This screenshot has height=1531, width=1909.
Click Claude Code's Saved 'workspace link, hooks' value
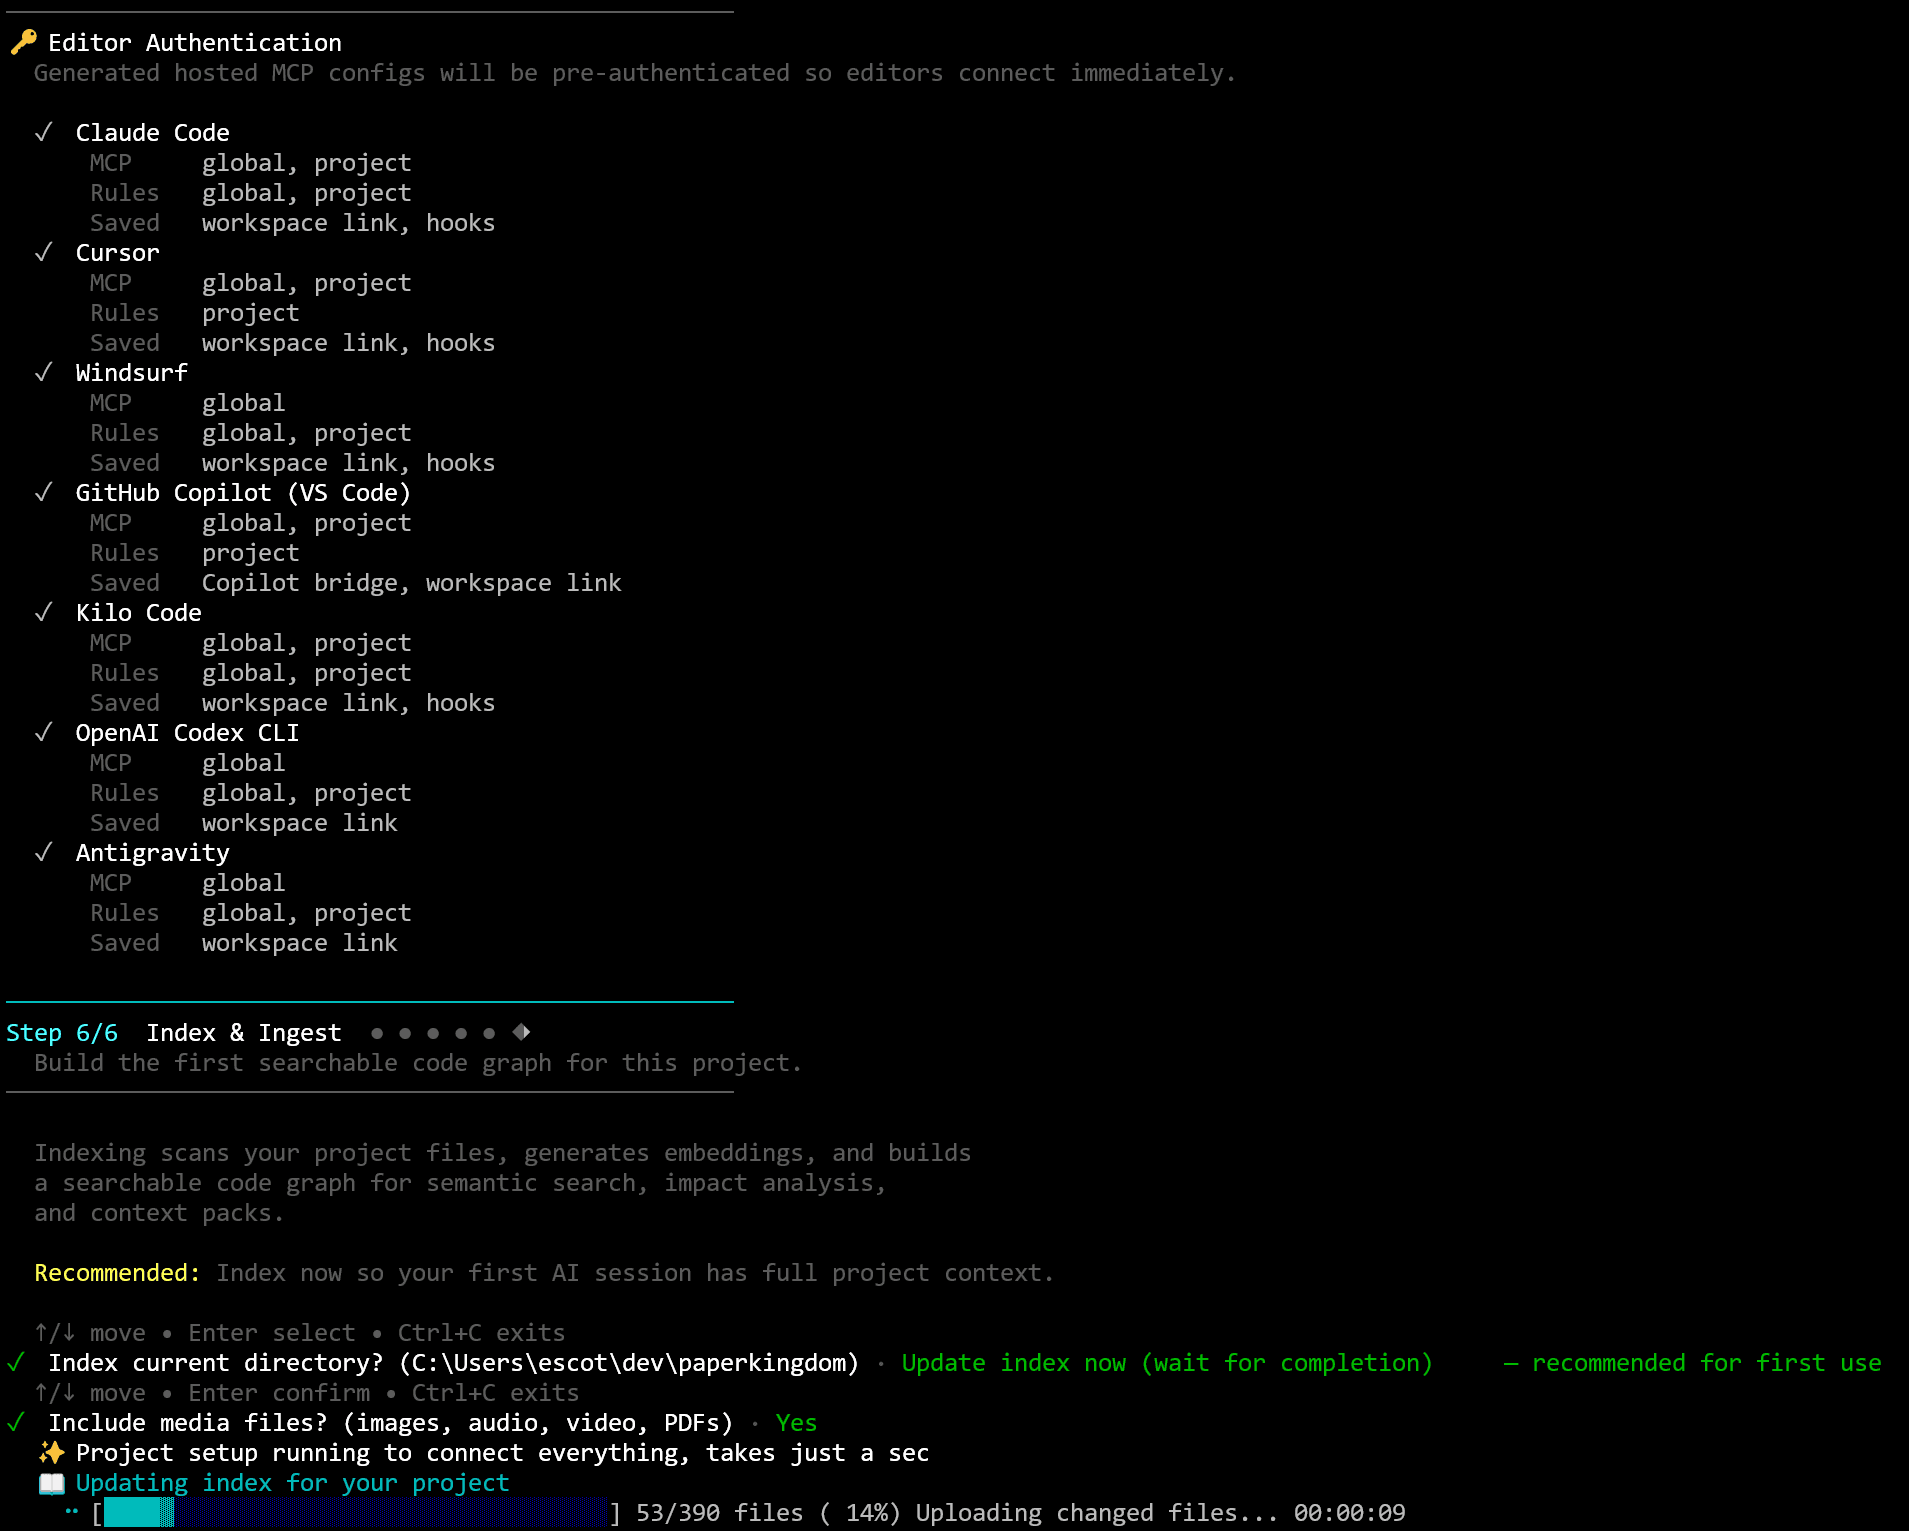[349, 223]
